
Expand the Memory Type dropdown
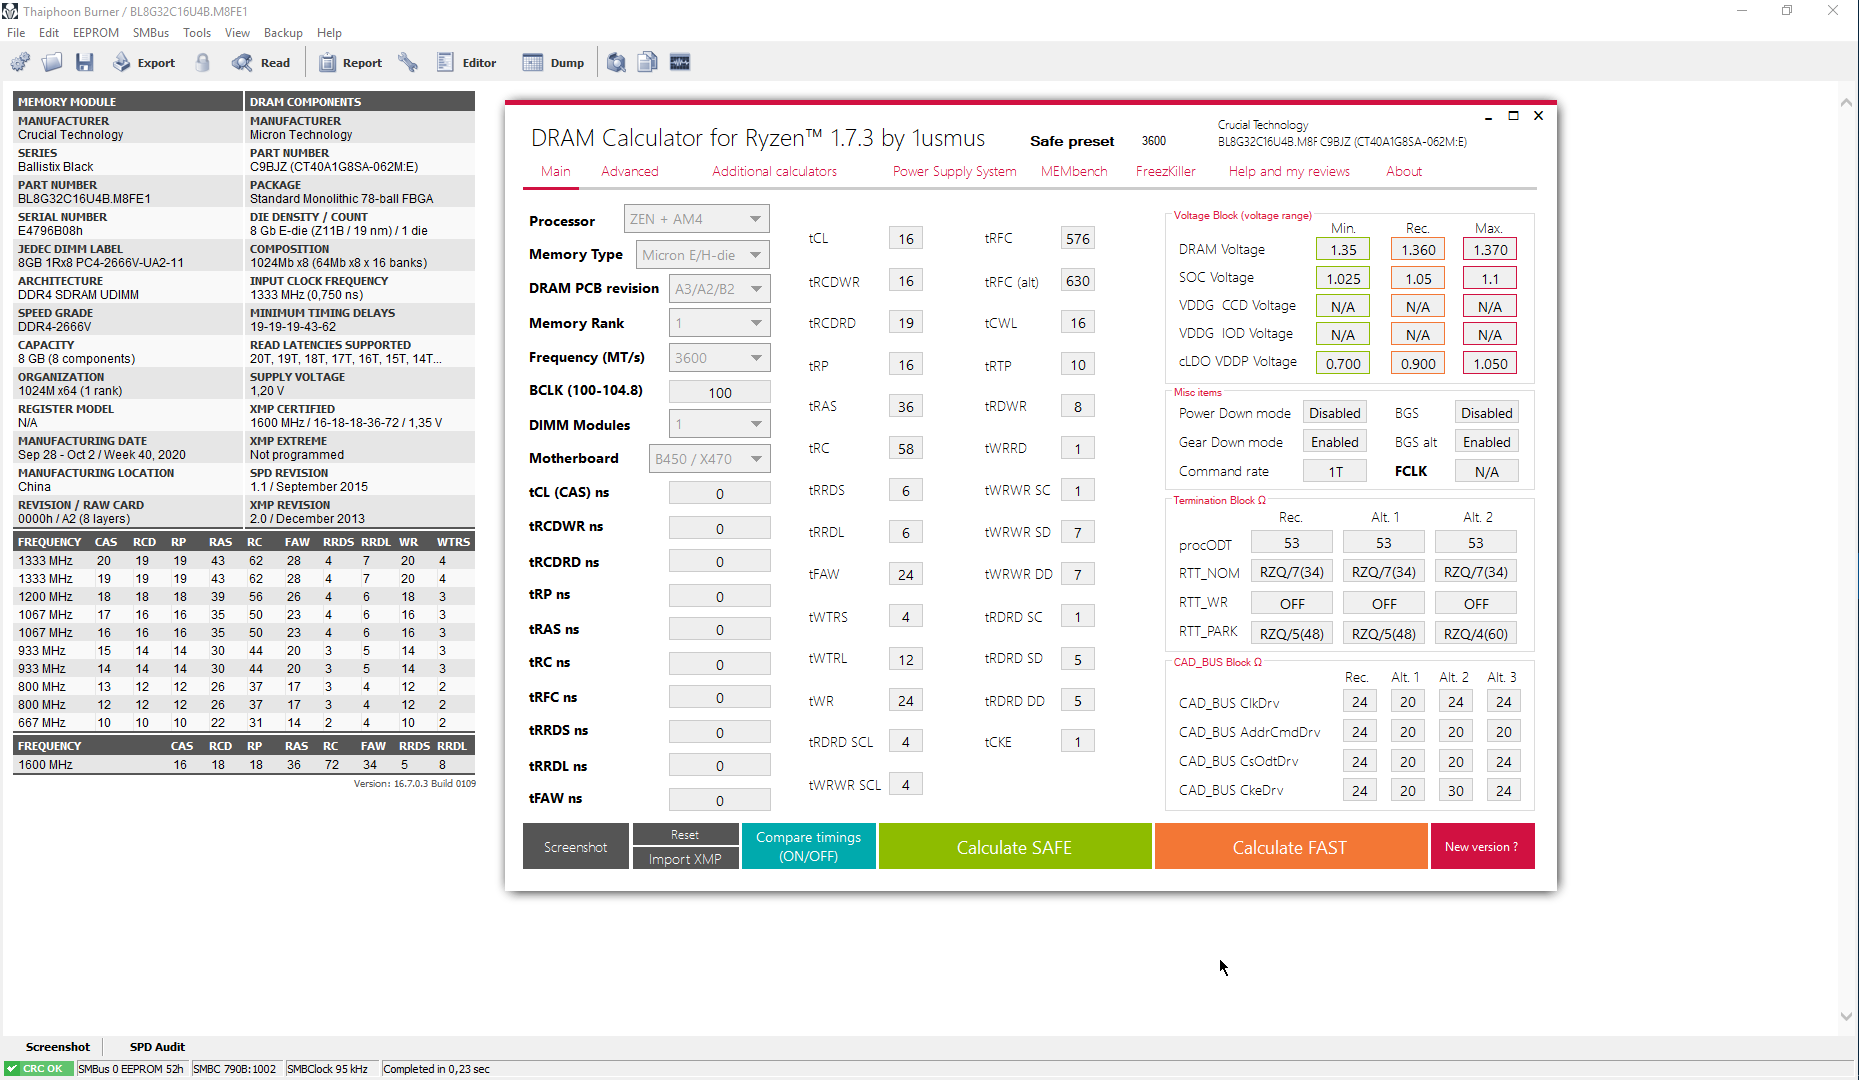703,255
